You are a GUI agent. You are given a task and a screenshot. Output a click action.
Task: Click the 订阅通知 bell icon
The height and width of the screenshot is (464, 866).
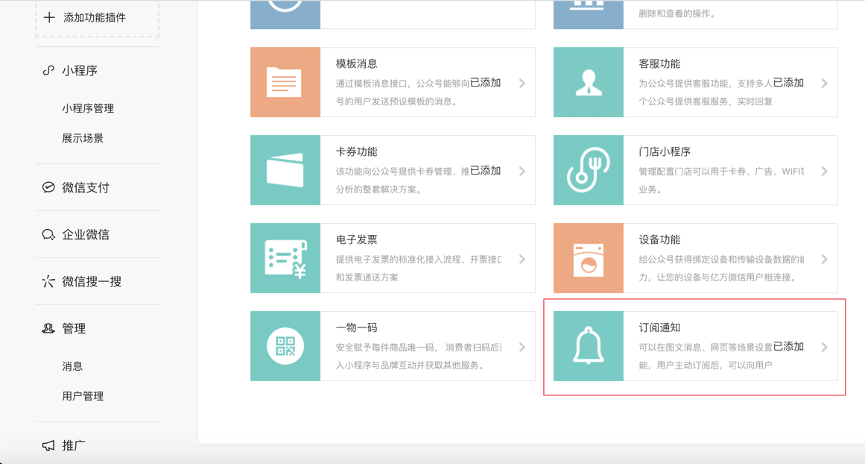coord(589,346)
